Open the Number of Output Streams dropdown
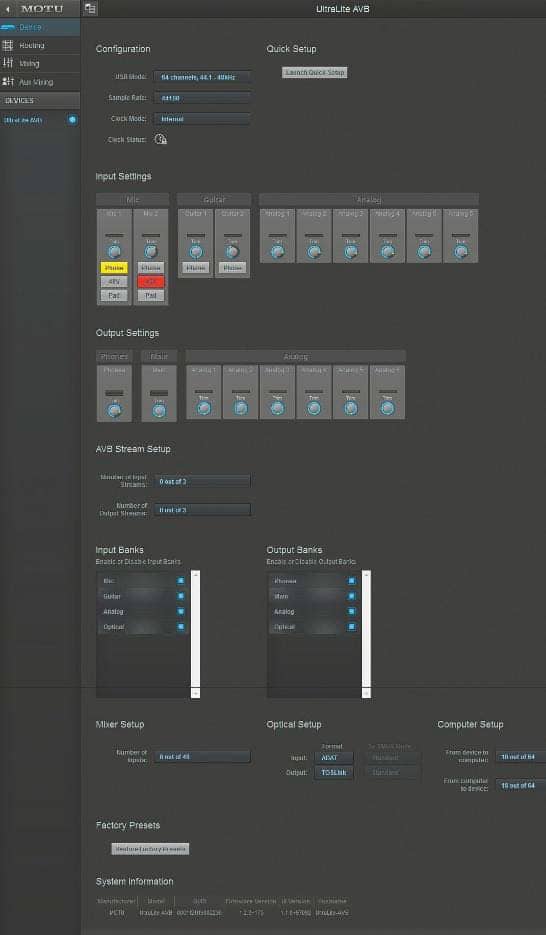 [202, 510]
